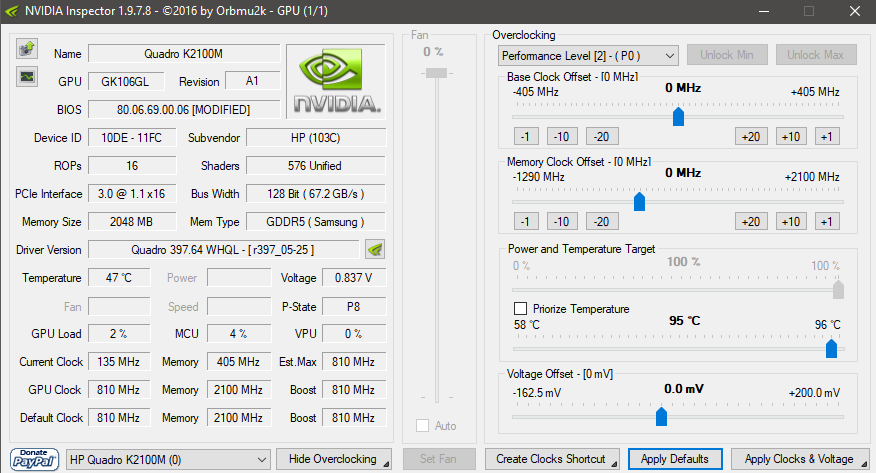Toggle the Priorize Temperature checkbox
This screenshot has height=473, width=876.
tap(520, 308)
